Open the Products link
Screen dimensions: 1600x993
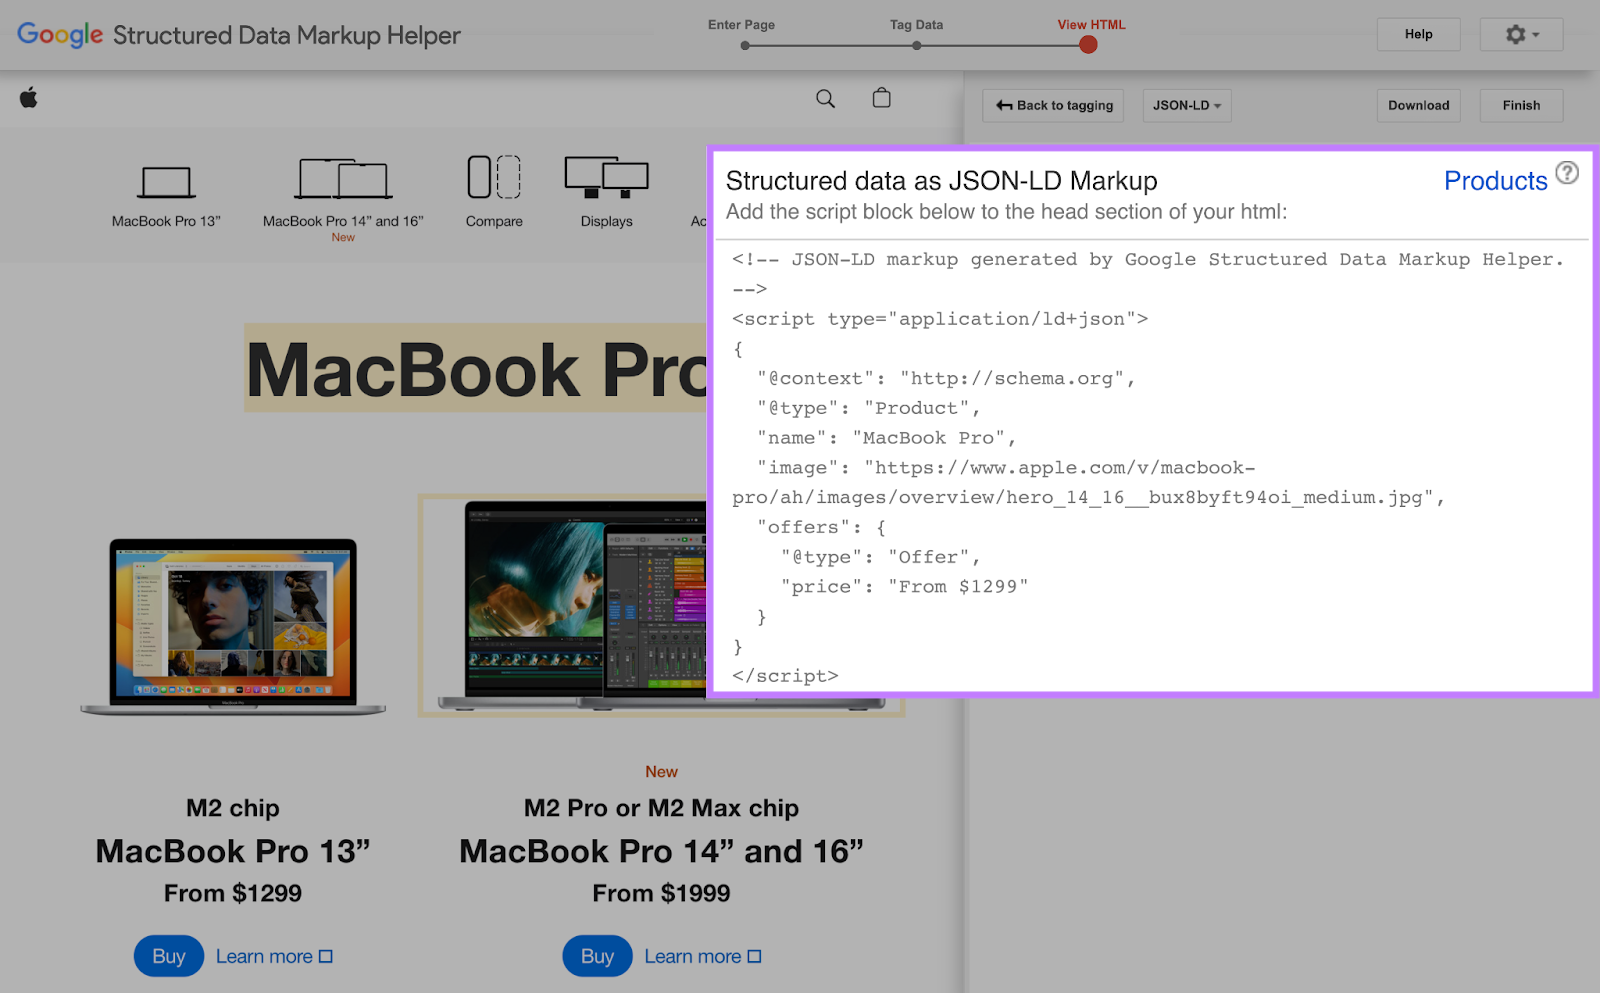click(x=1495, y=181)
